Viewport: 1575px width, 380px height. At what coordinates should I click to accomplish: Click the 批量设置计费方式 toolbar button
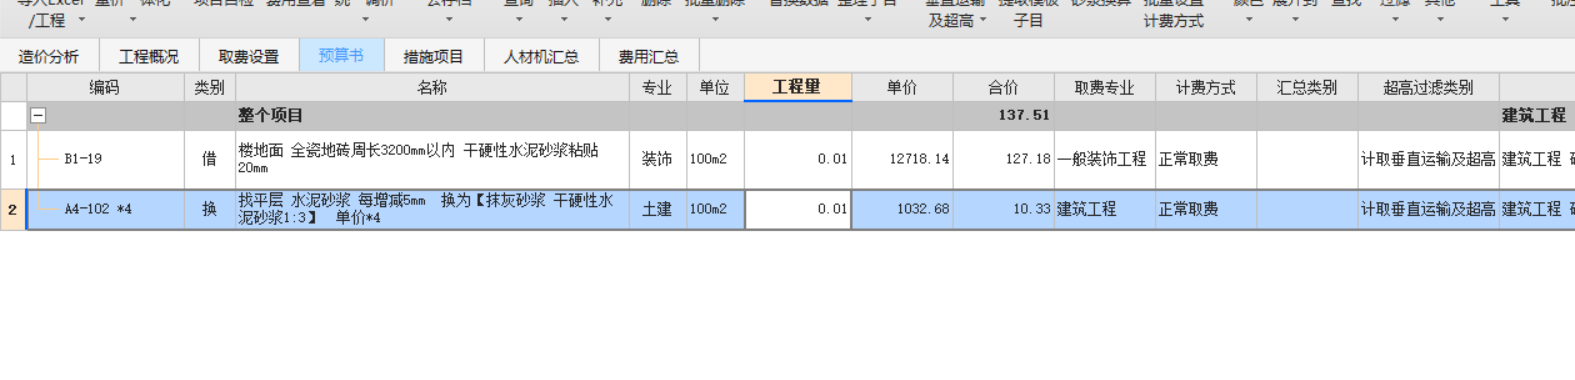1173,14
